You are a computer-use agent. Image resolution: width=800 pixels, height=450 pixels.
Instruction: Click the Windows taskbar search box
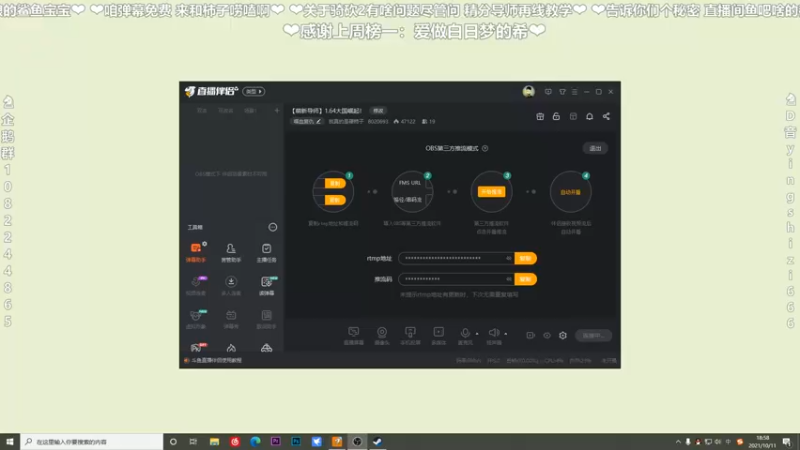click(92, 441)
